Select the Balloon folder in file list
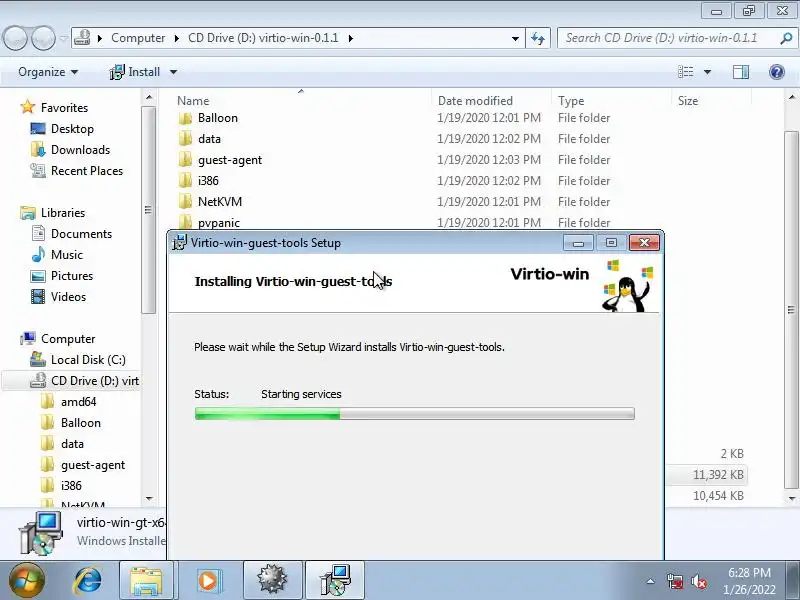Image resolution: width=800 pixels, height=600 pixels. coord(217,118)
